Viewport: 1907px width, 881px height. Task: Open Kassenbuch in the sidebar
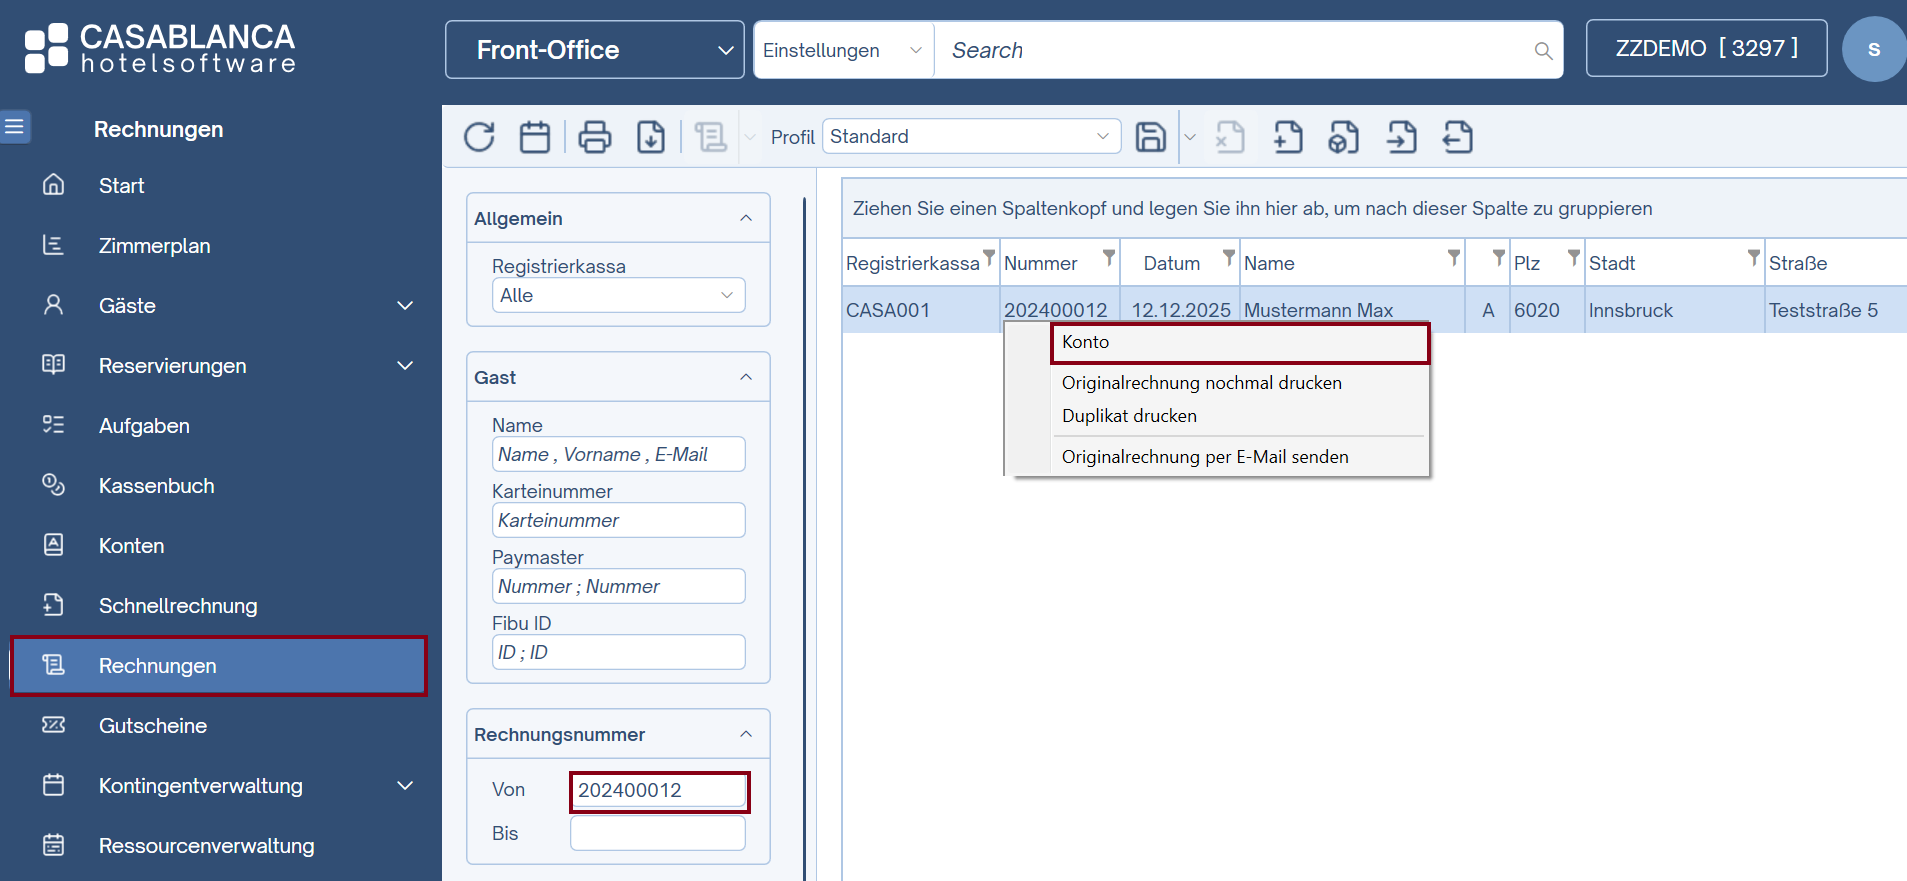coord(156,486)
